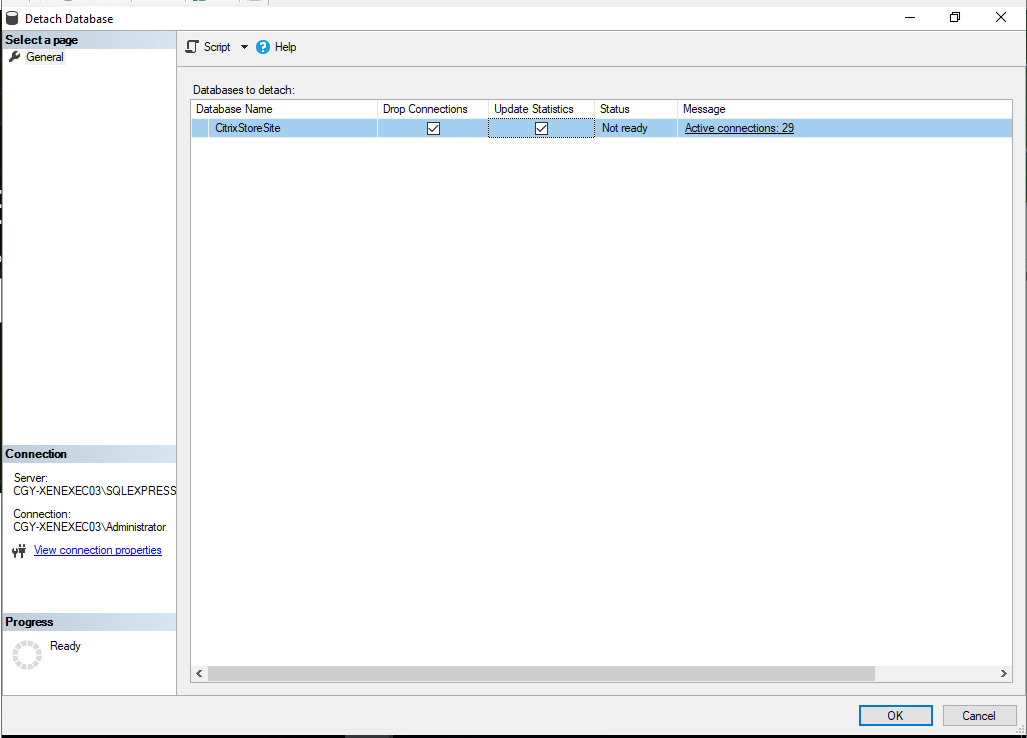Click the progress spinner icon

coord(27,655)
